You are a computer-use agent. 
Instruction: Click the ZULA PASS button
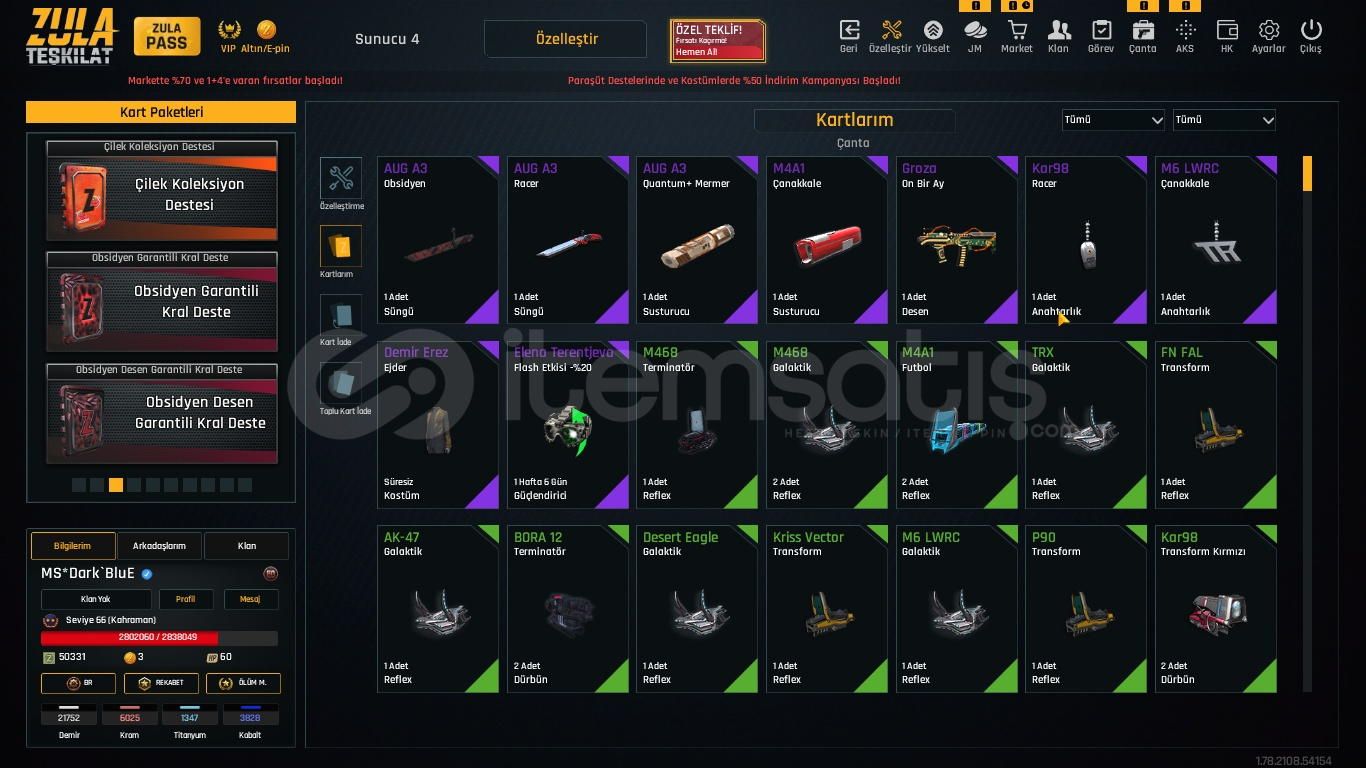pos(167,37)
